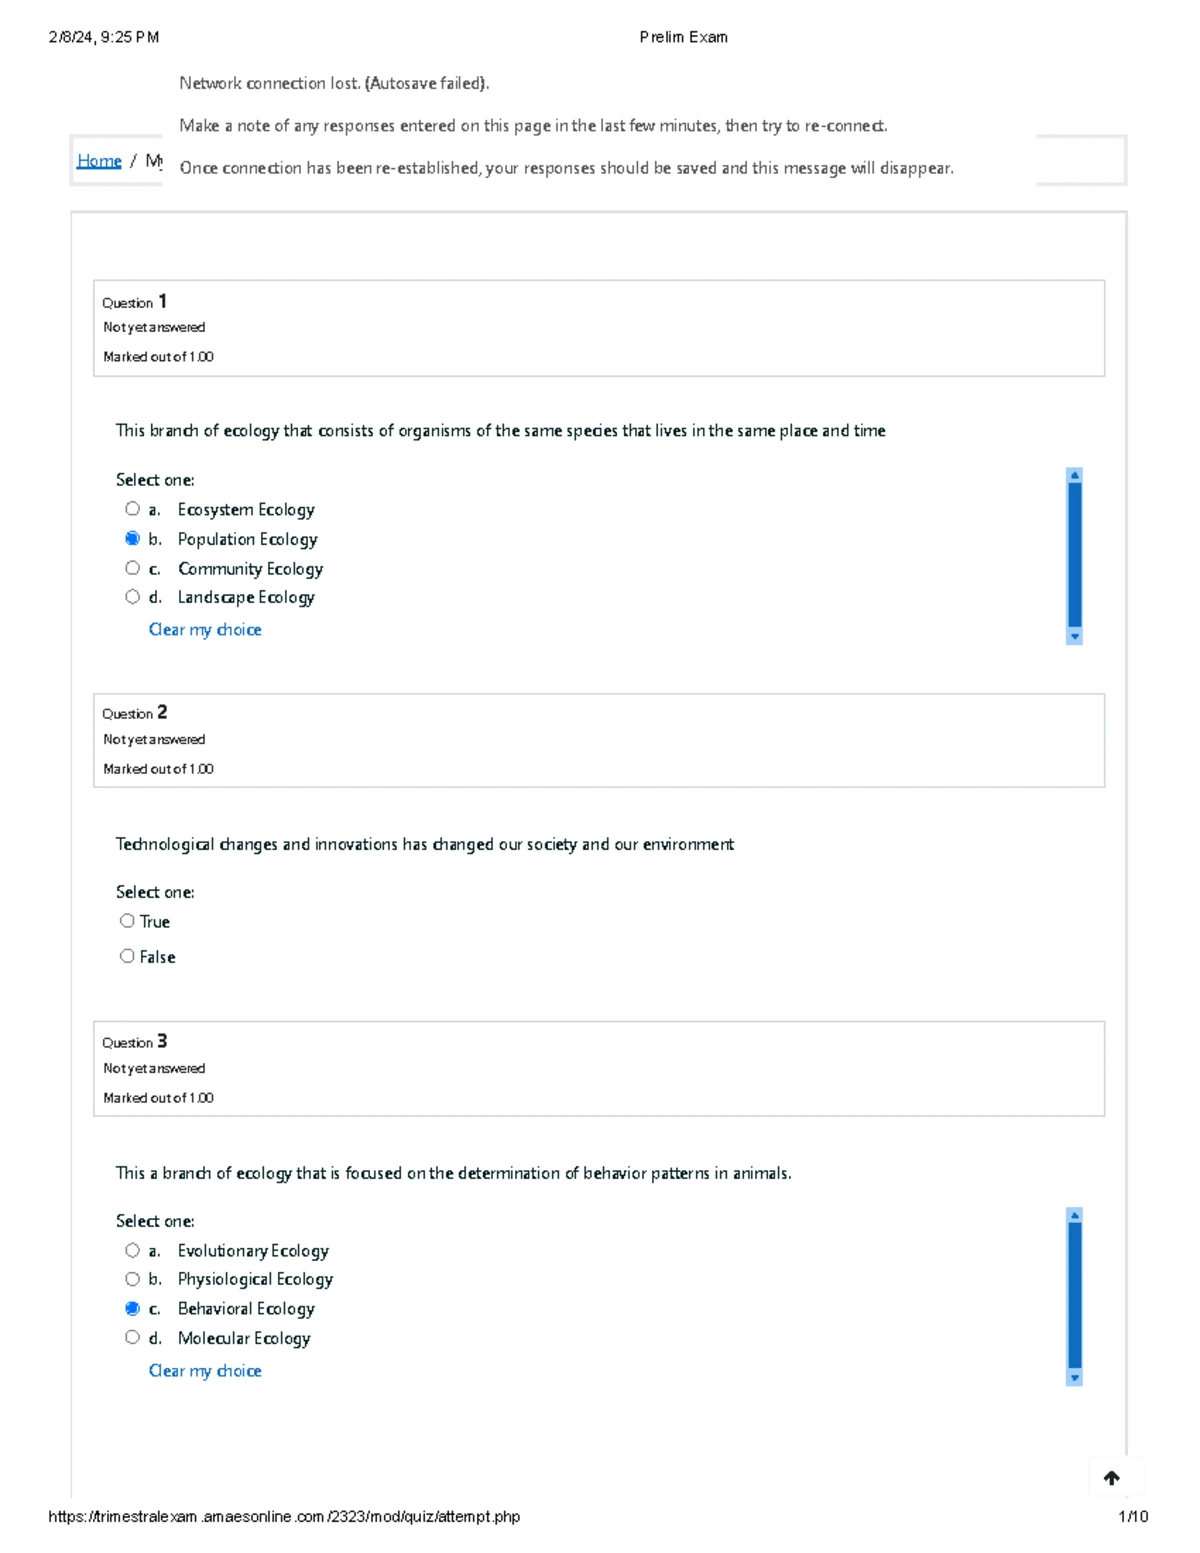Choose Community Ecology answer
This screenshot has height=1553, width=1200.
pos(132,568)
